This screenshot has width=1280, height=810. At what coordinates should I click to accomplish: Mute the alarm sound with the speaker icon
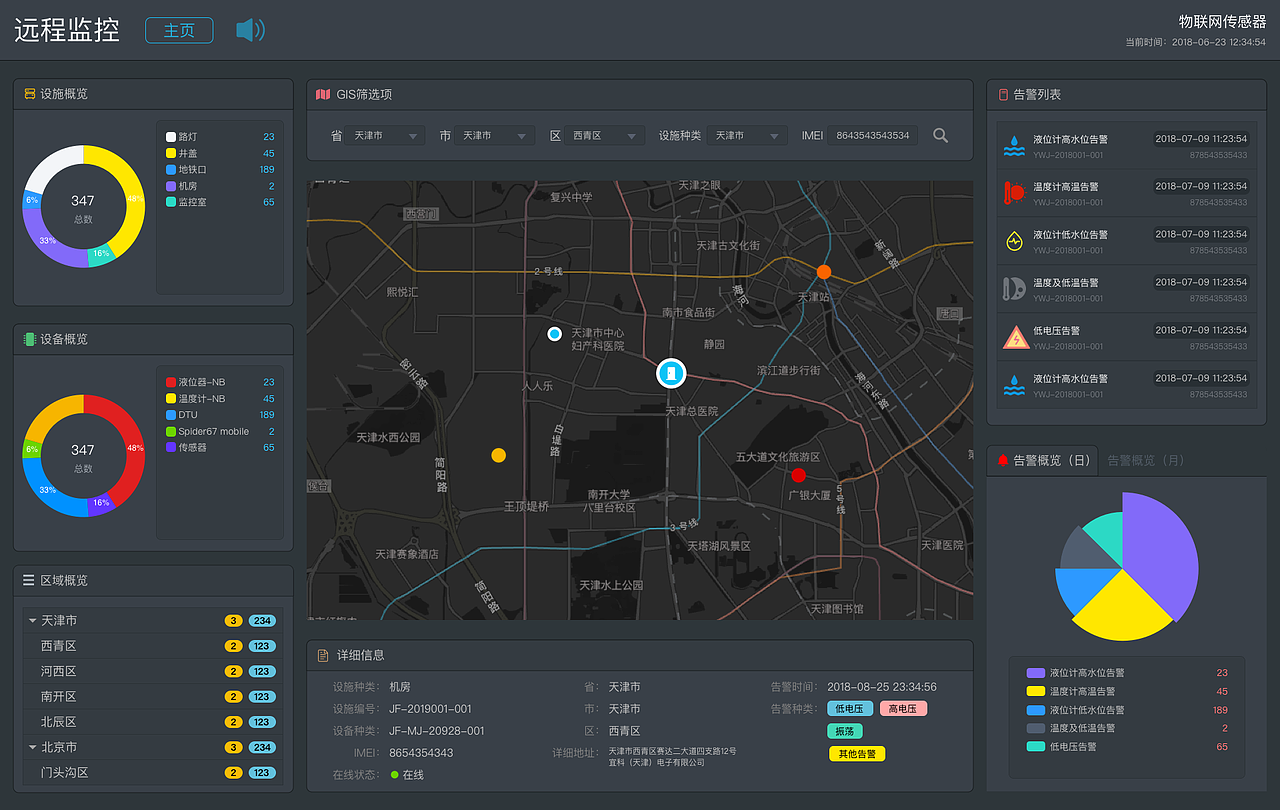point(250,30)
